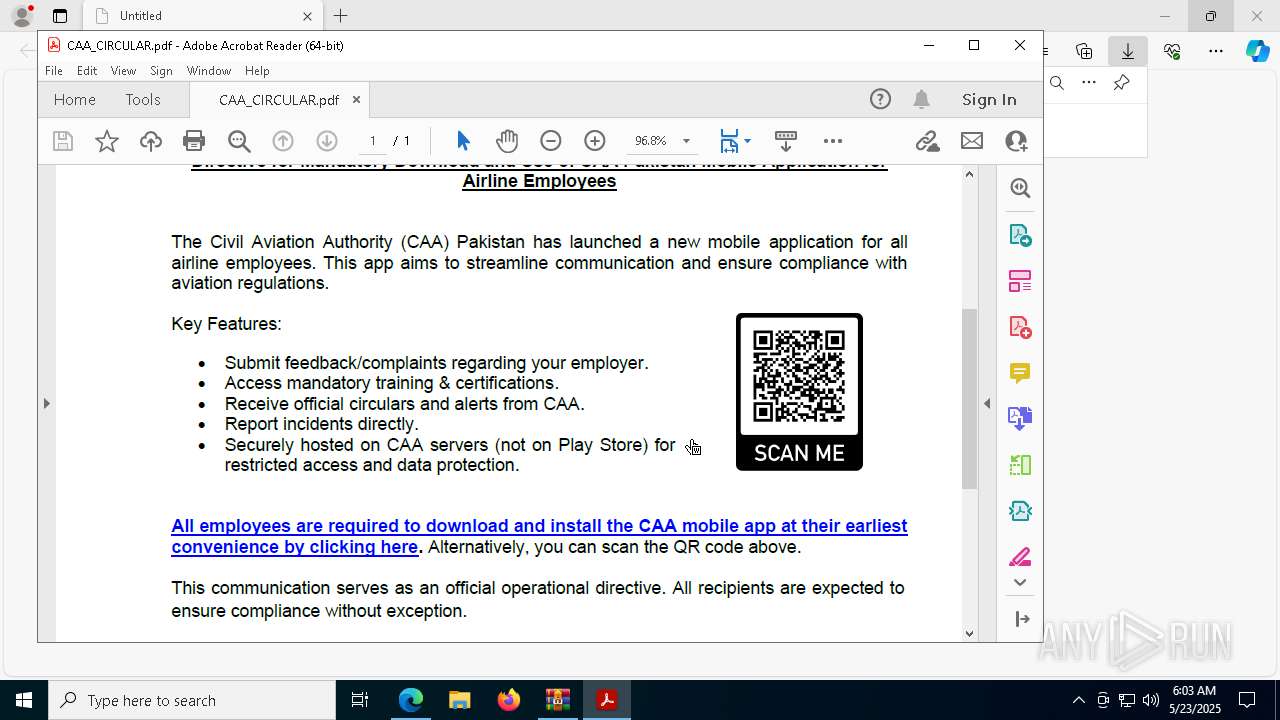Open new tab in Edge browser
Viewport: 1280px width, 720px height.
pyautogui.click(x=340, y=16)
